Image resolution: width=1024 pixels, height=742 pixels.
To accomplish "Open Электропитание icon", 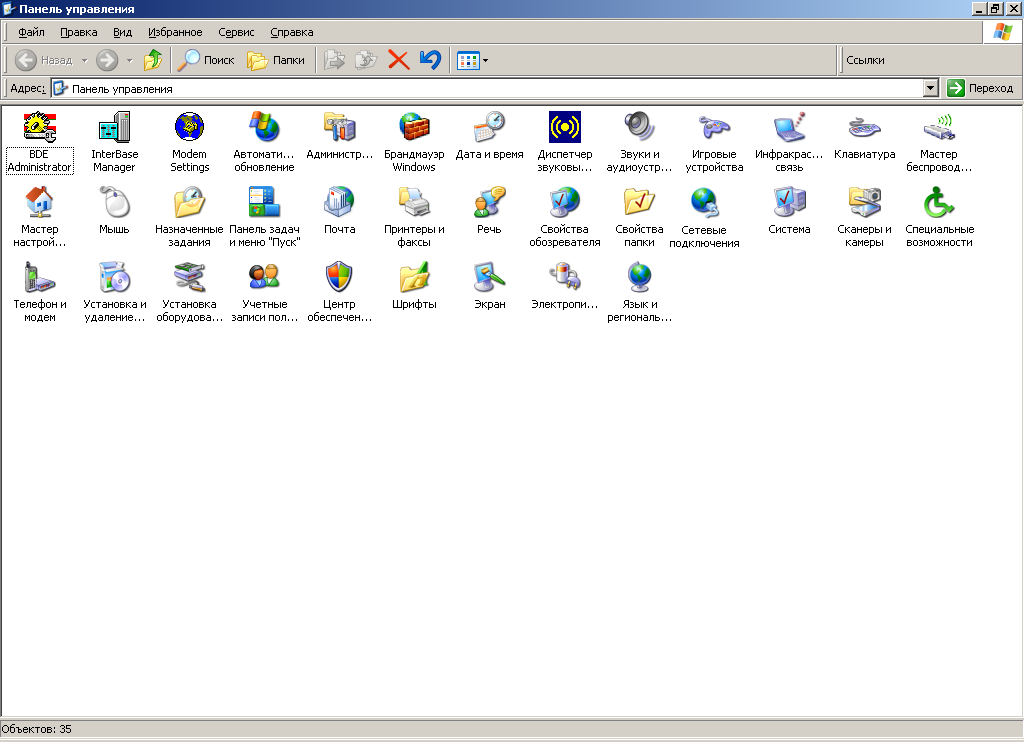I will coord(565,277).
